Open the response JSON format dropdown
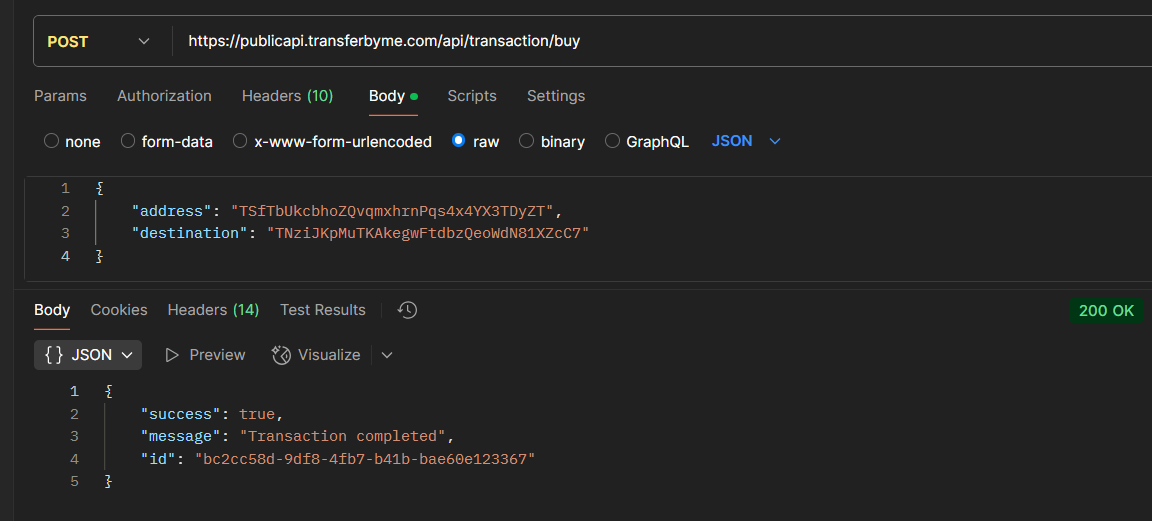 tap(127, 355)
